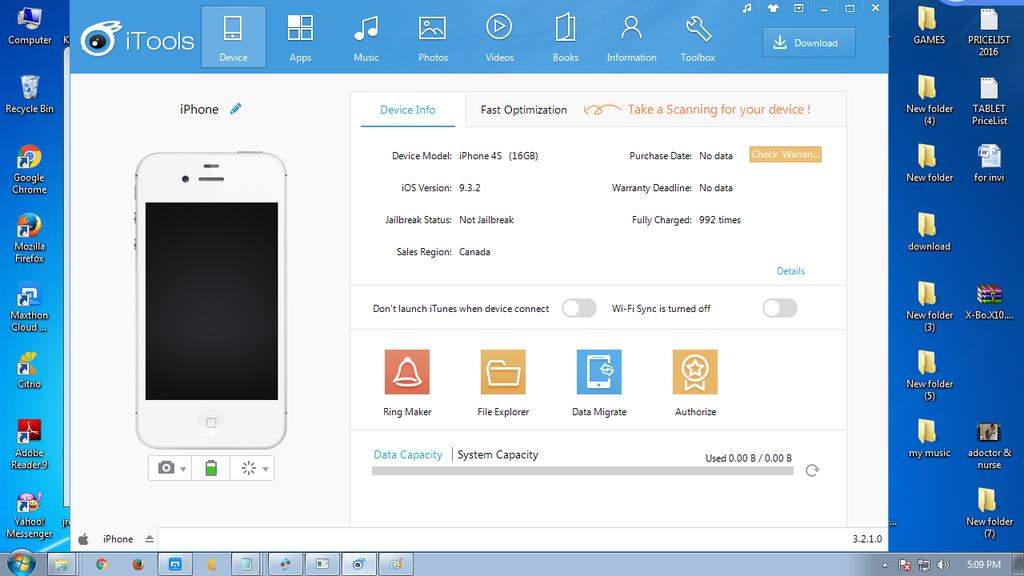Open the Toolbox section
This screenshot has height=576, width=1024.
(x=697, y=37)
